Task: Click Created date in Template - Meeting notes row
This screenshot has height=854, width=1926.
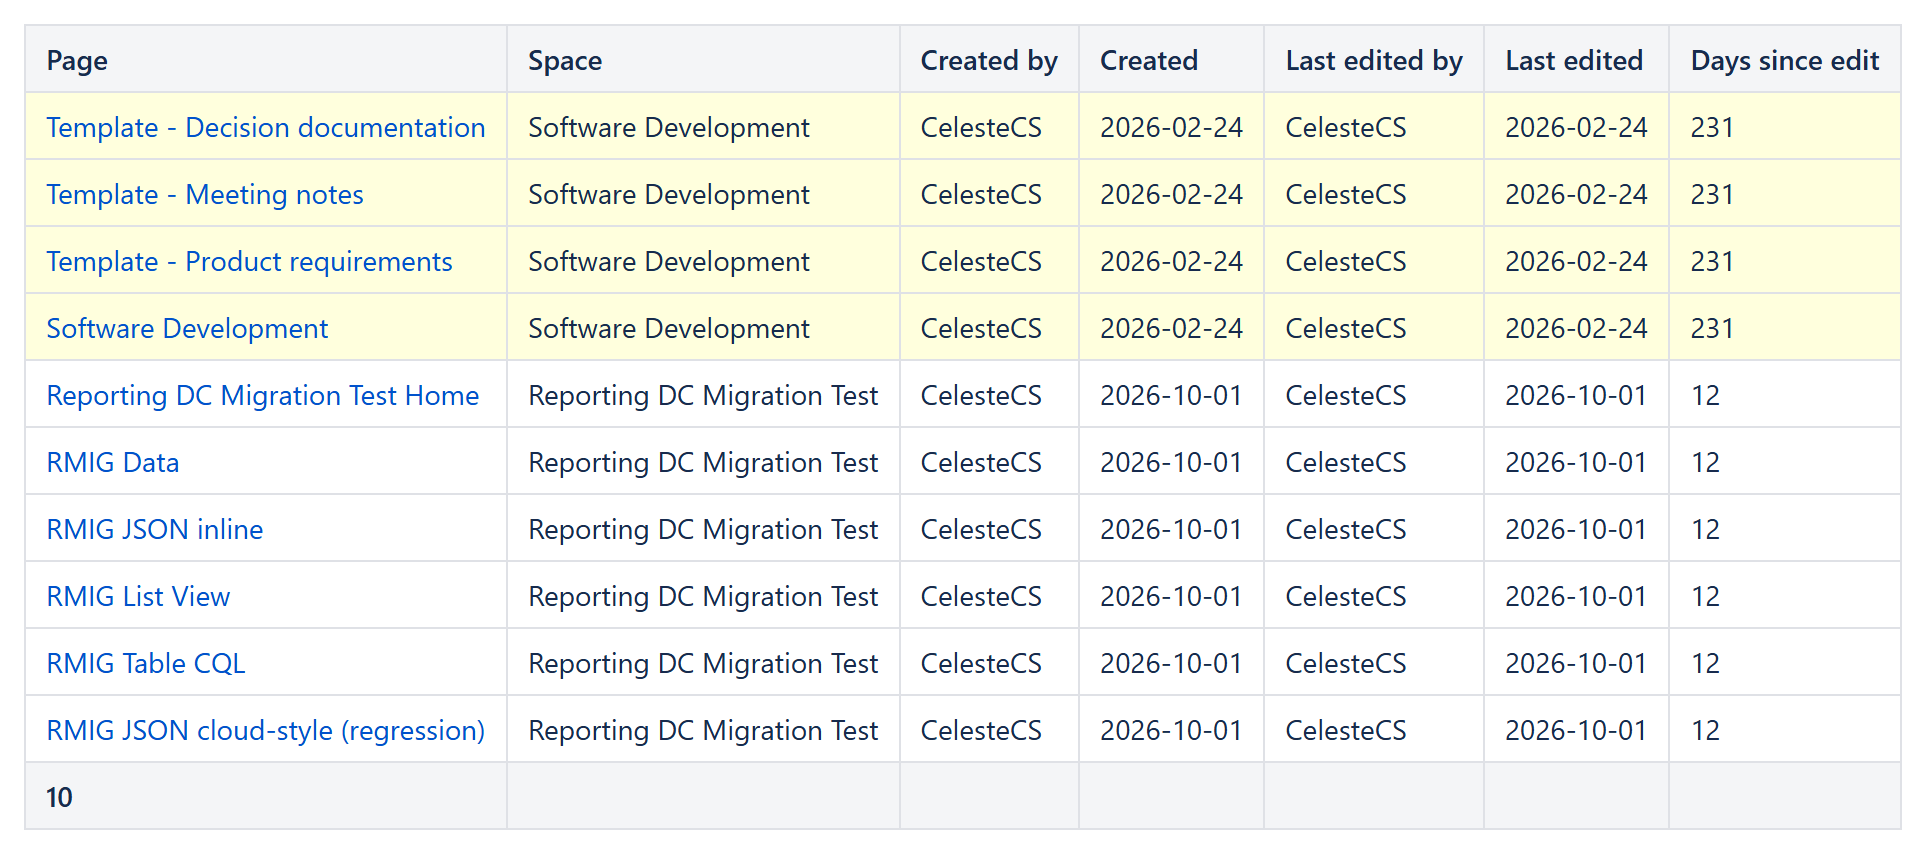Action: [1171, 194]
